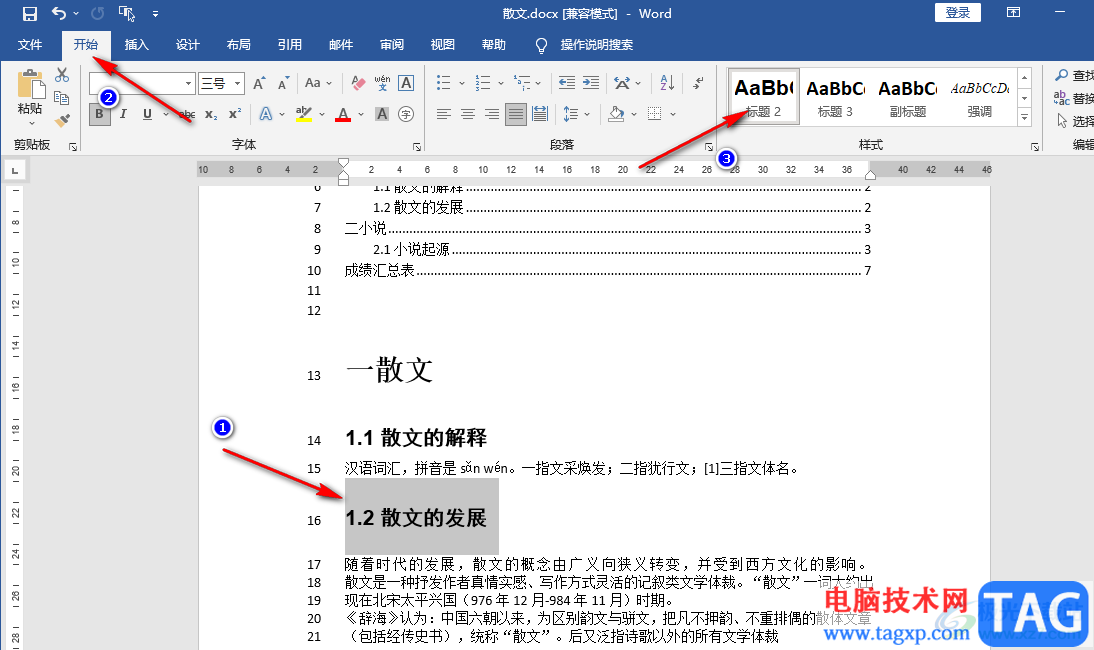Increase paragraph indent

click(x=591, y=83)
